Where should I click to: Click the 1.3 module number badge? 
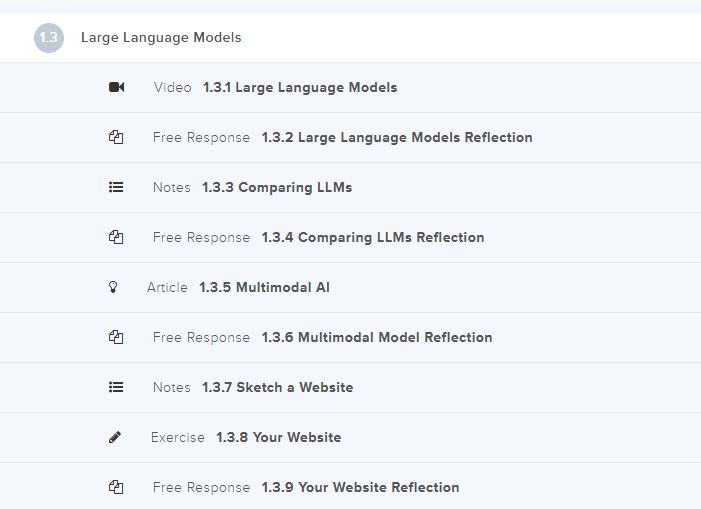pos(48,38)
